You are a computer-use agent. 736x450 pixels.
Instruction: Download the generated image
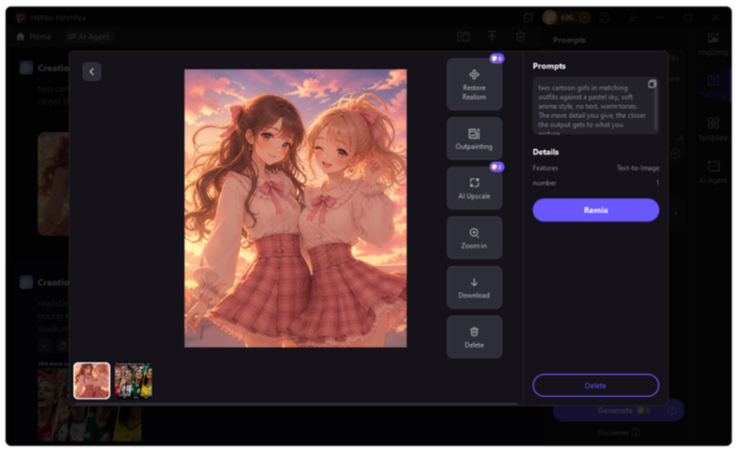point(474,288)
